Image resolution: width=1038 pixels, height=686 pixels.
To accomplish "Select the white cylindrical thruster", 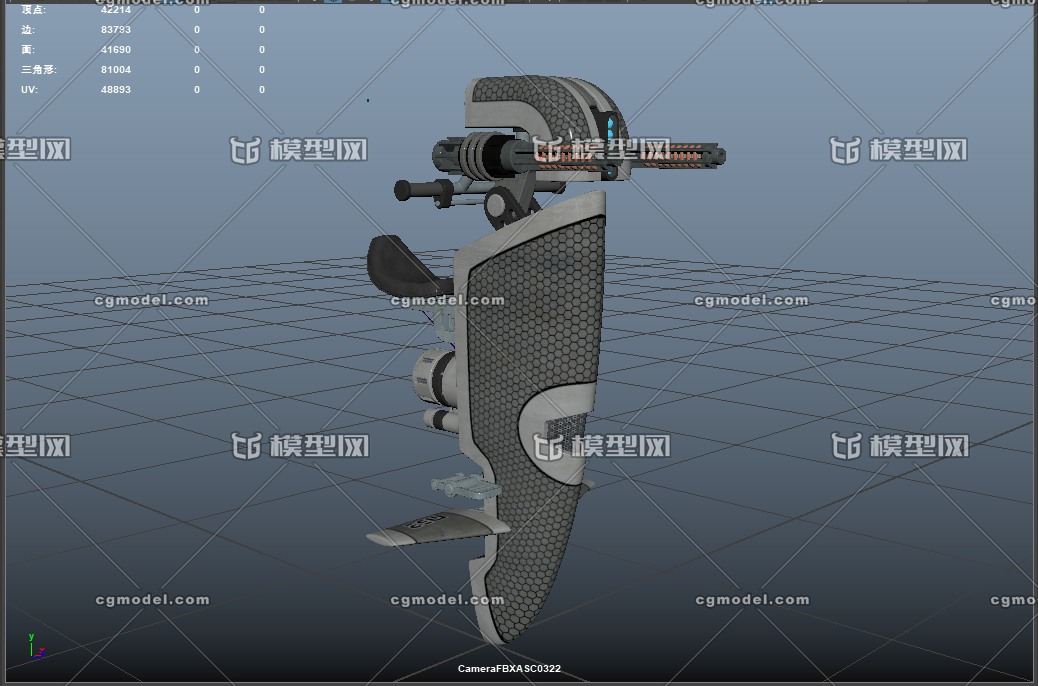I will tap(434, 374).
